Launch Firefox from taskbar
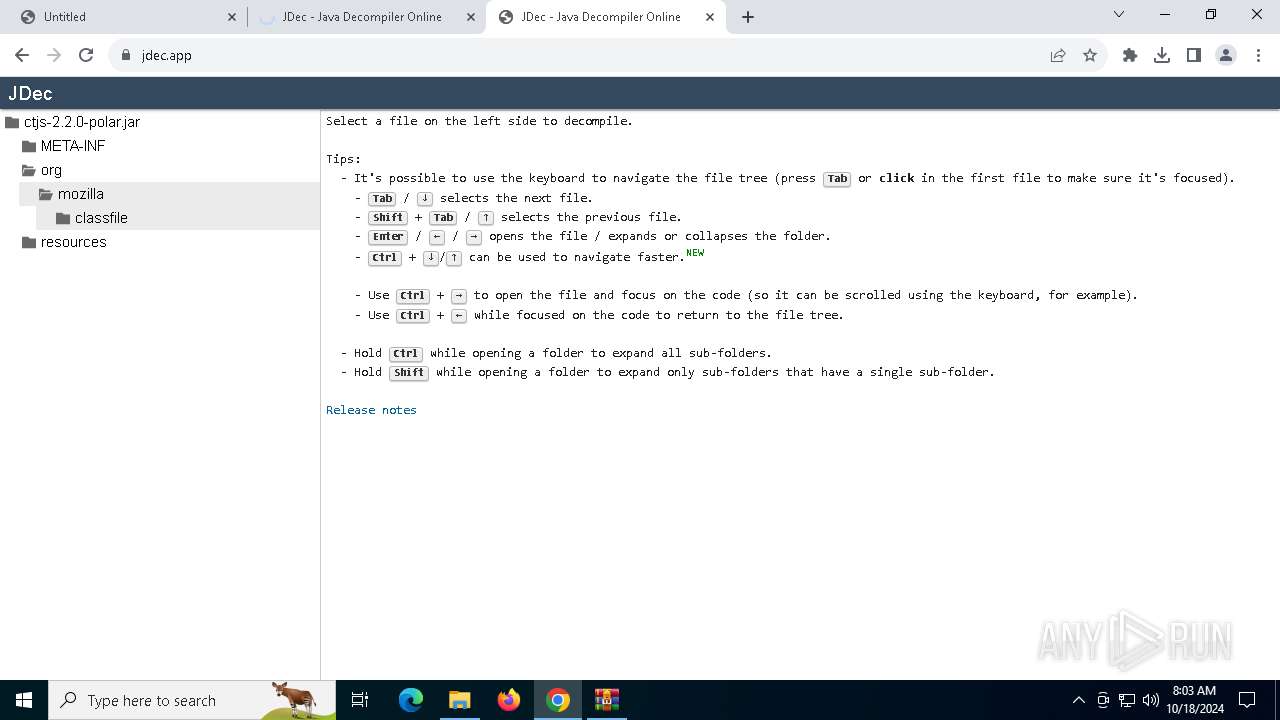The image size is (1280, 720). [x=509, y=700]
